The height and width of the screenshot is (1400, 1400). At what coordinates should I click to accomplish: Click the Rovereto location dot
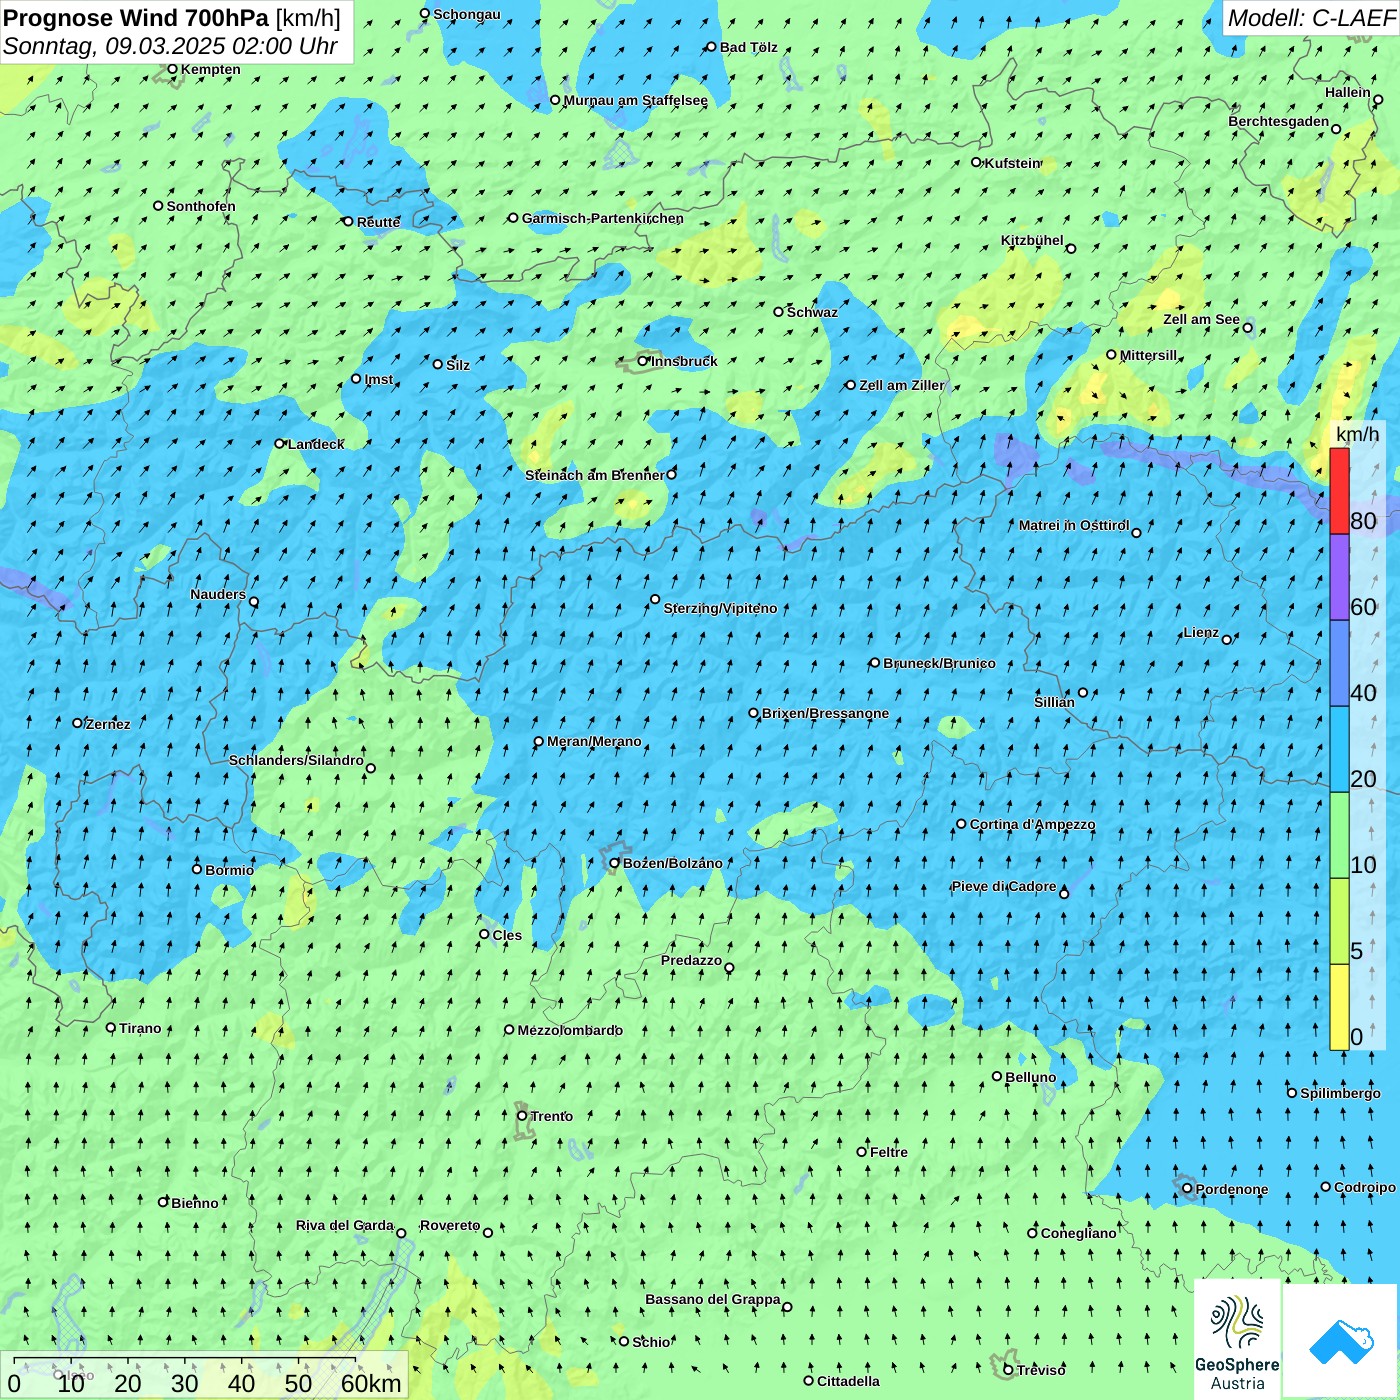point(488,1232)
